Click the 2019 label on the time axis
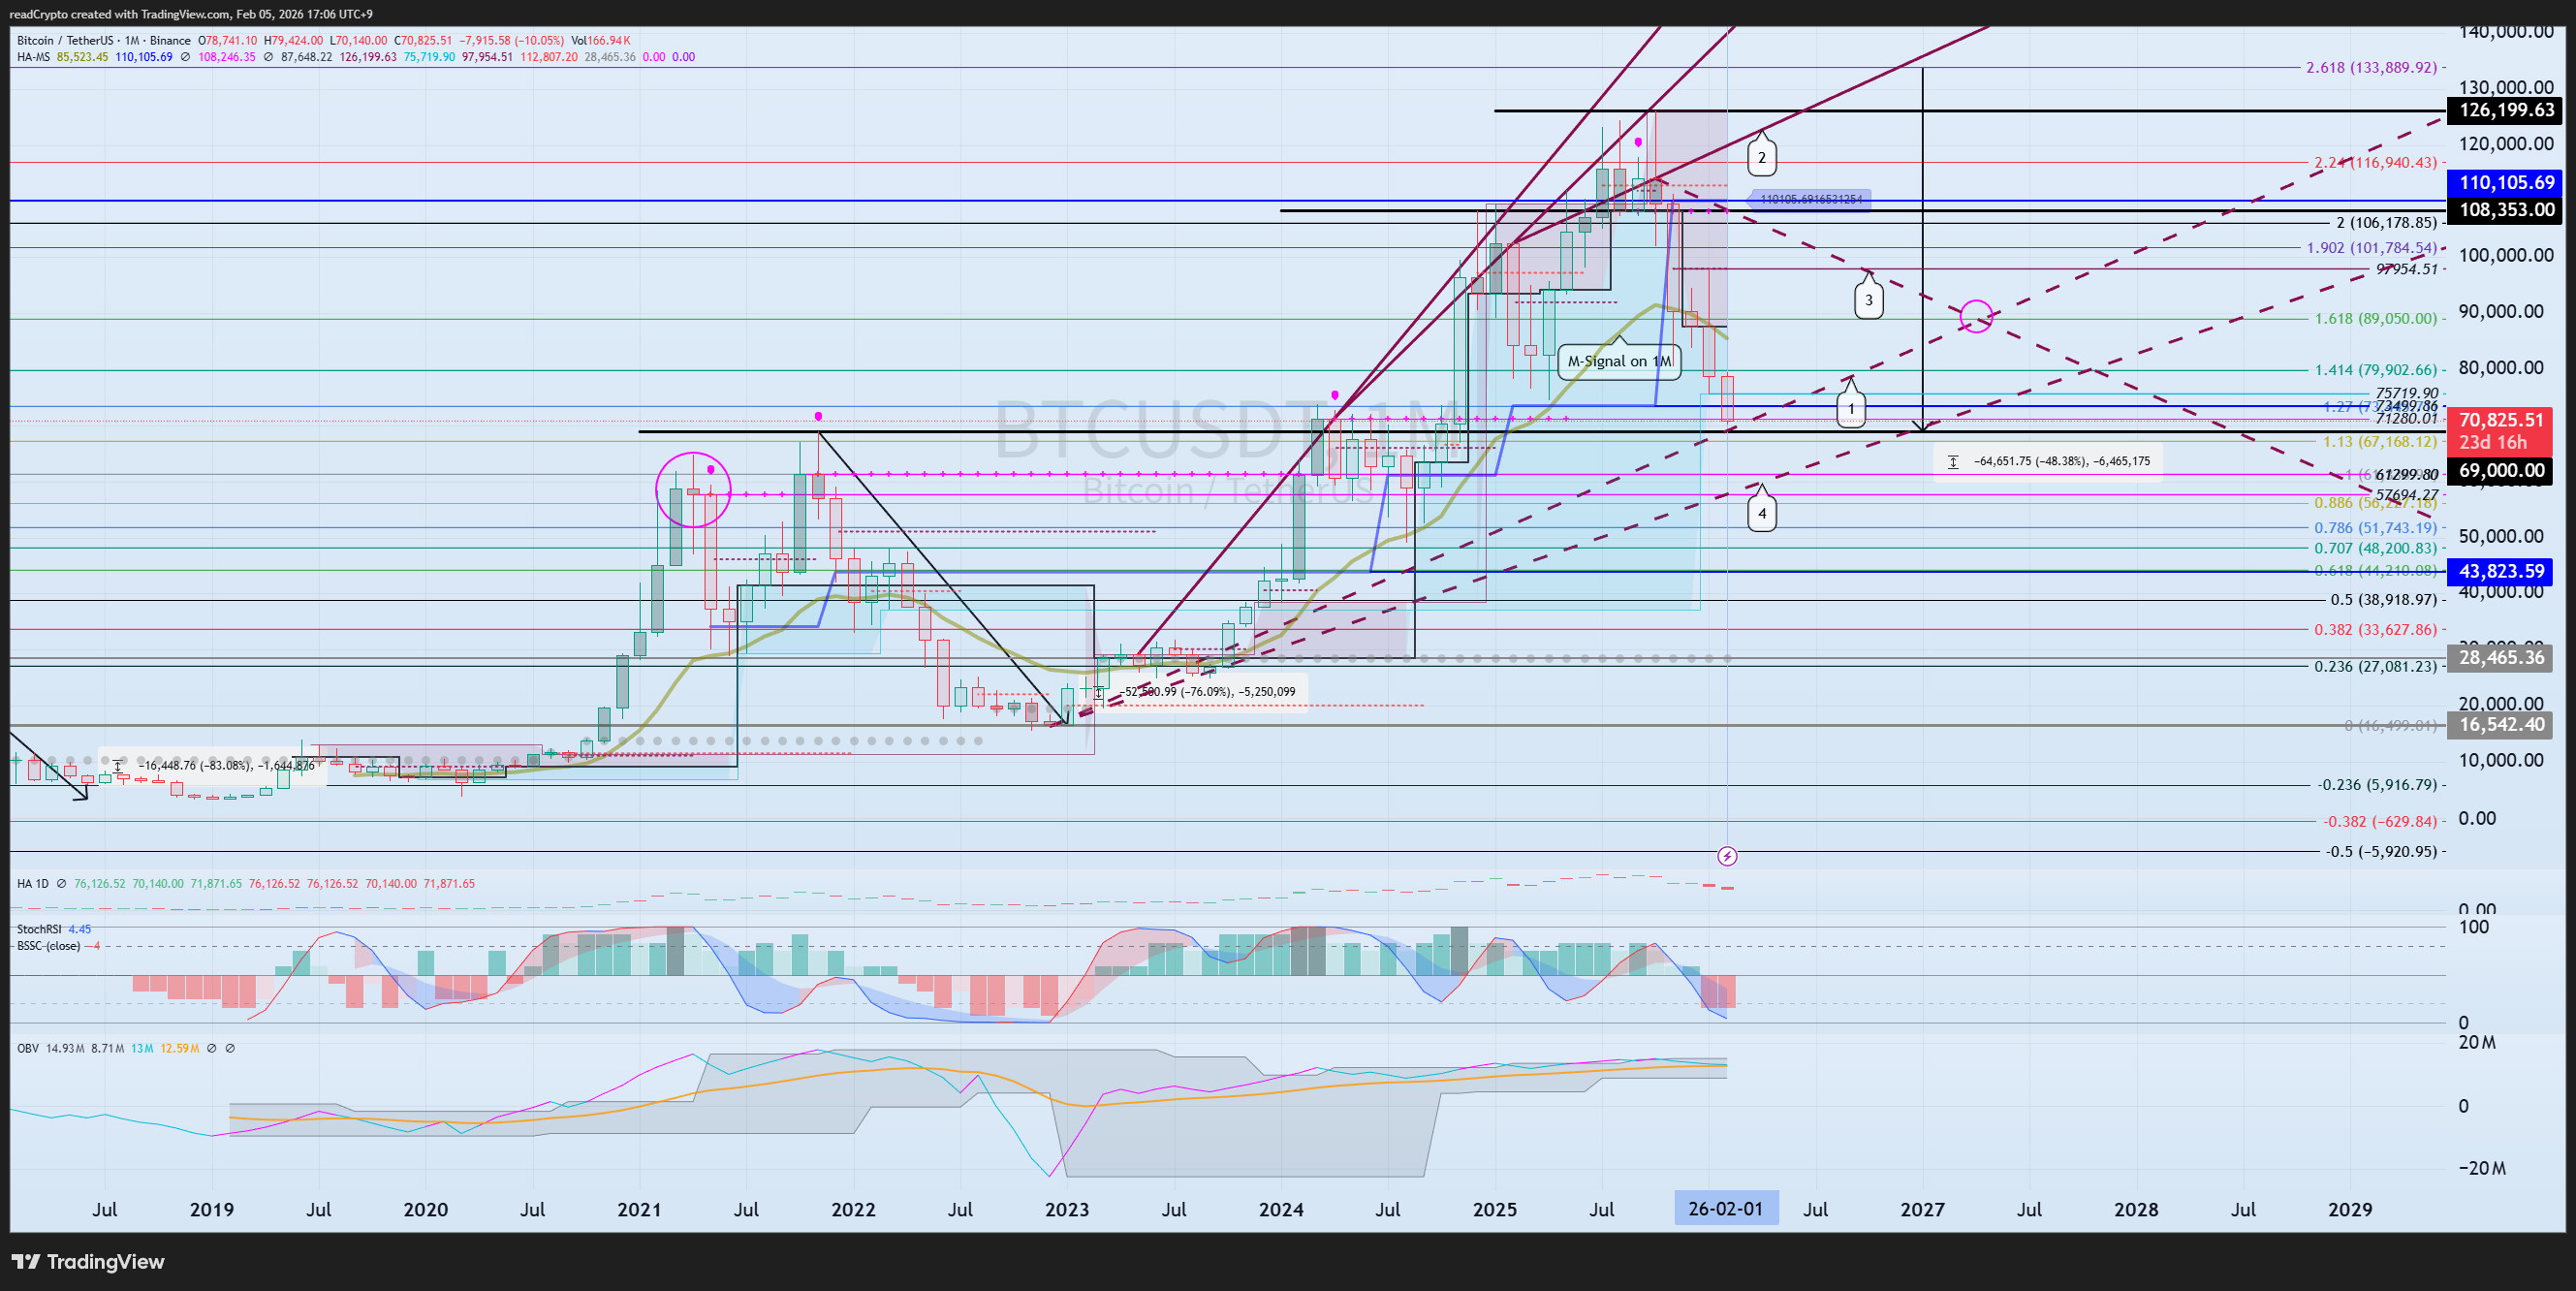The width and height of the screenshot is (2576, 1291). click(x=212, y=1209)
